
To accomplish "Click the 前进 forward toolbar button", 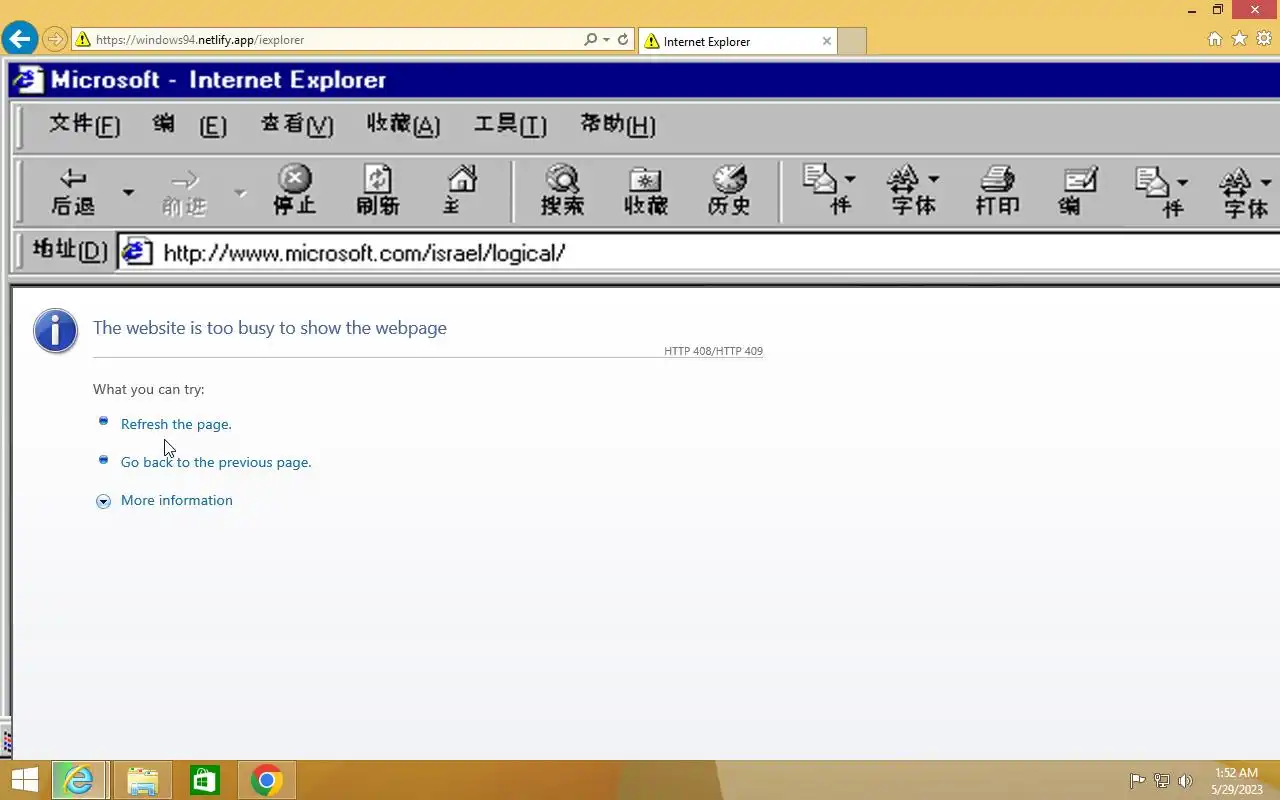I will click(184, 191).
